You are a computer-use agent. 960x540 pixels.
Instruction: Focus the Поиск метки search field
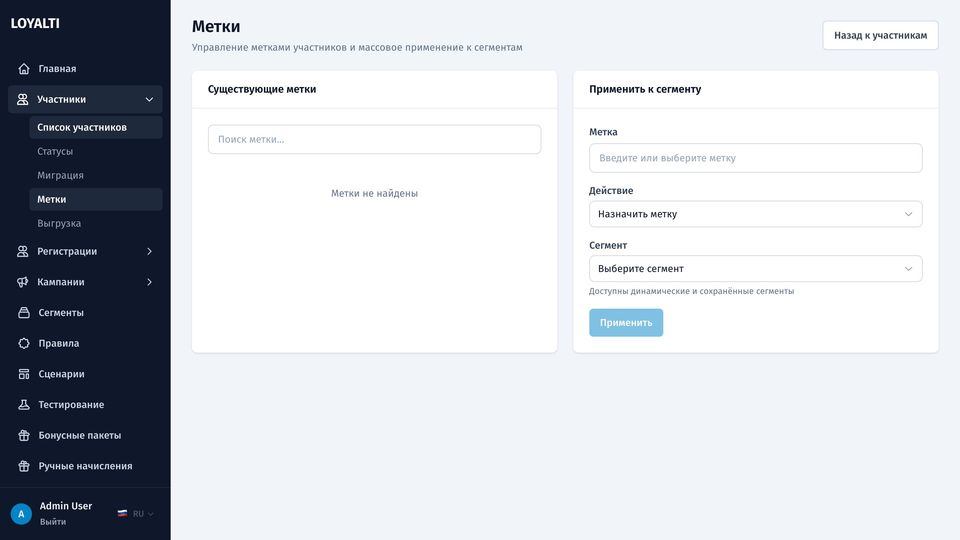pyautogui.click(x=375, y=140)
